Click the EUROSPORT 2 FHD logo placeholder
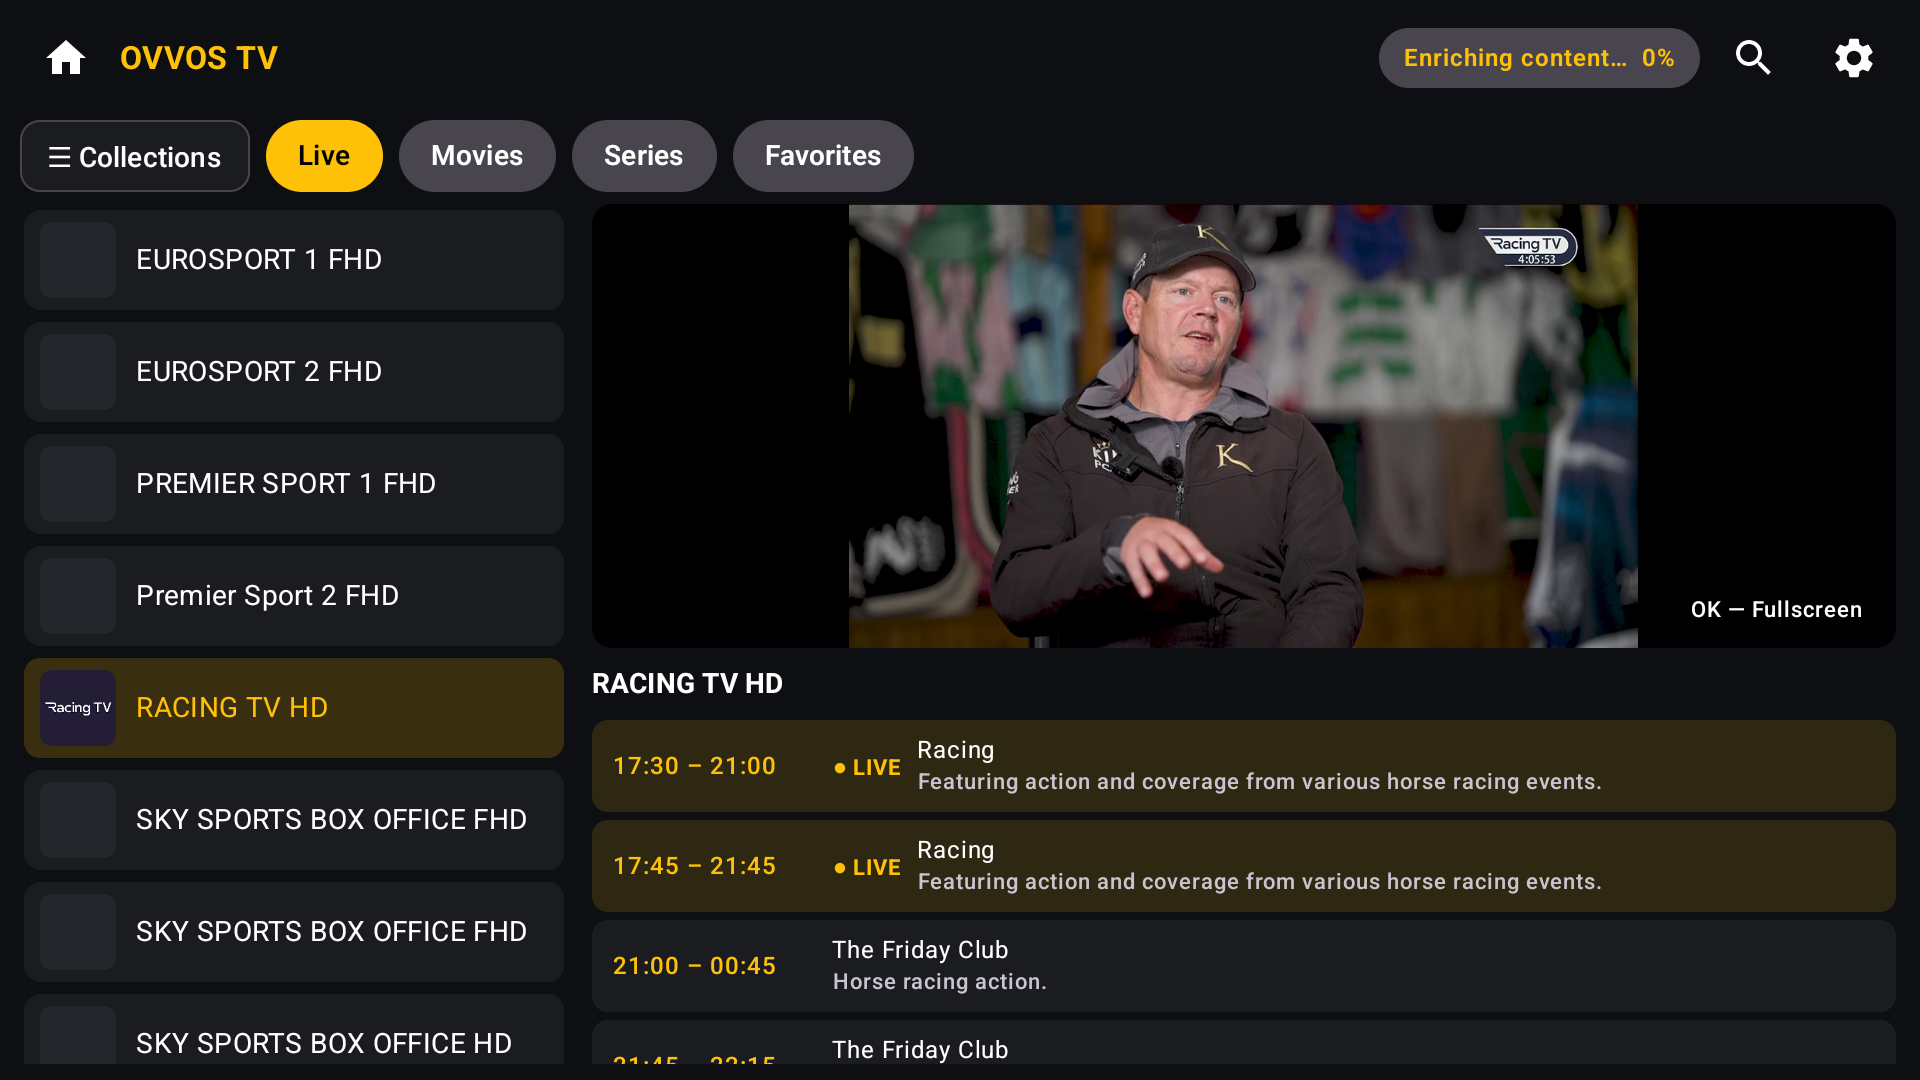The height and width of the screenshot is (1080, 1920). coord(78,372)
